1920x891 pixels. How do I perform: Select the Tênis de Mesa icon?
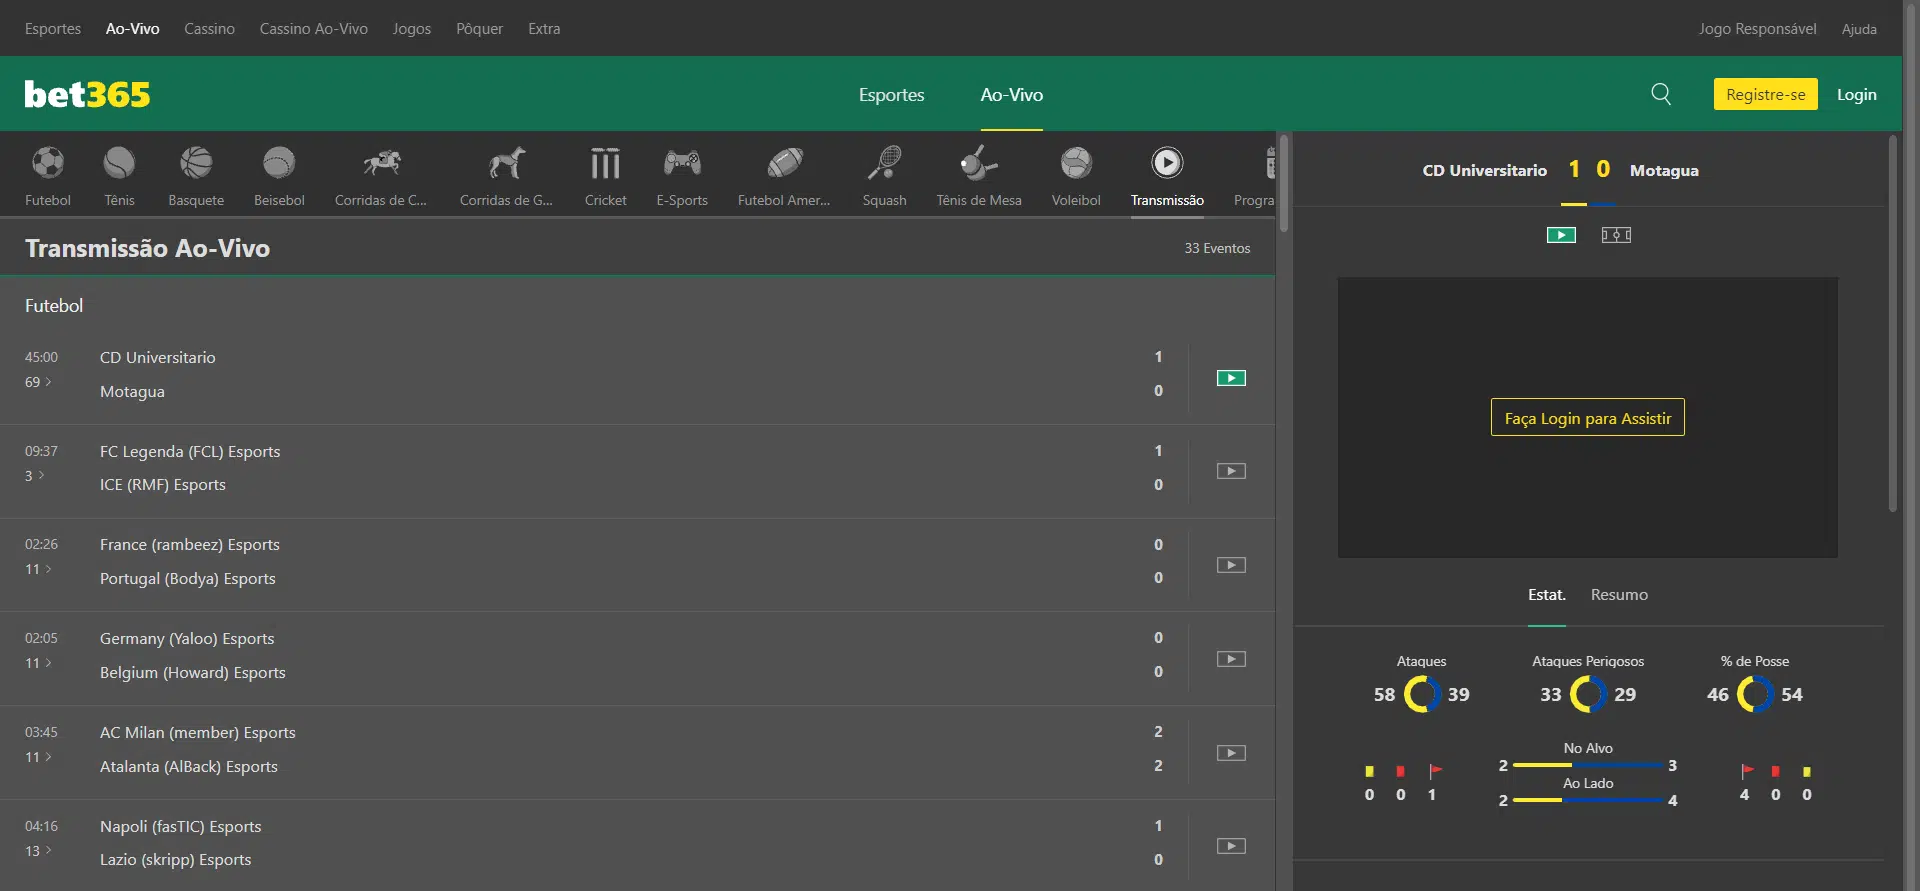pos(978,163)
